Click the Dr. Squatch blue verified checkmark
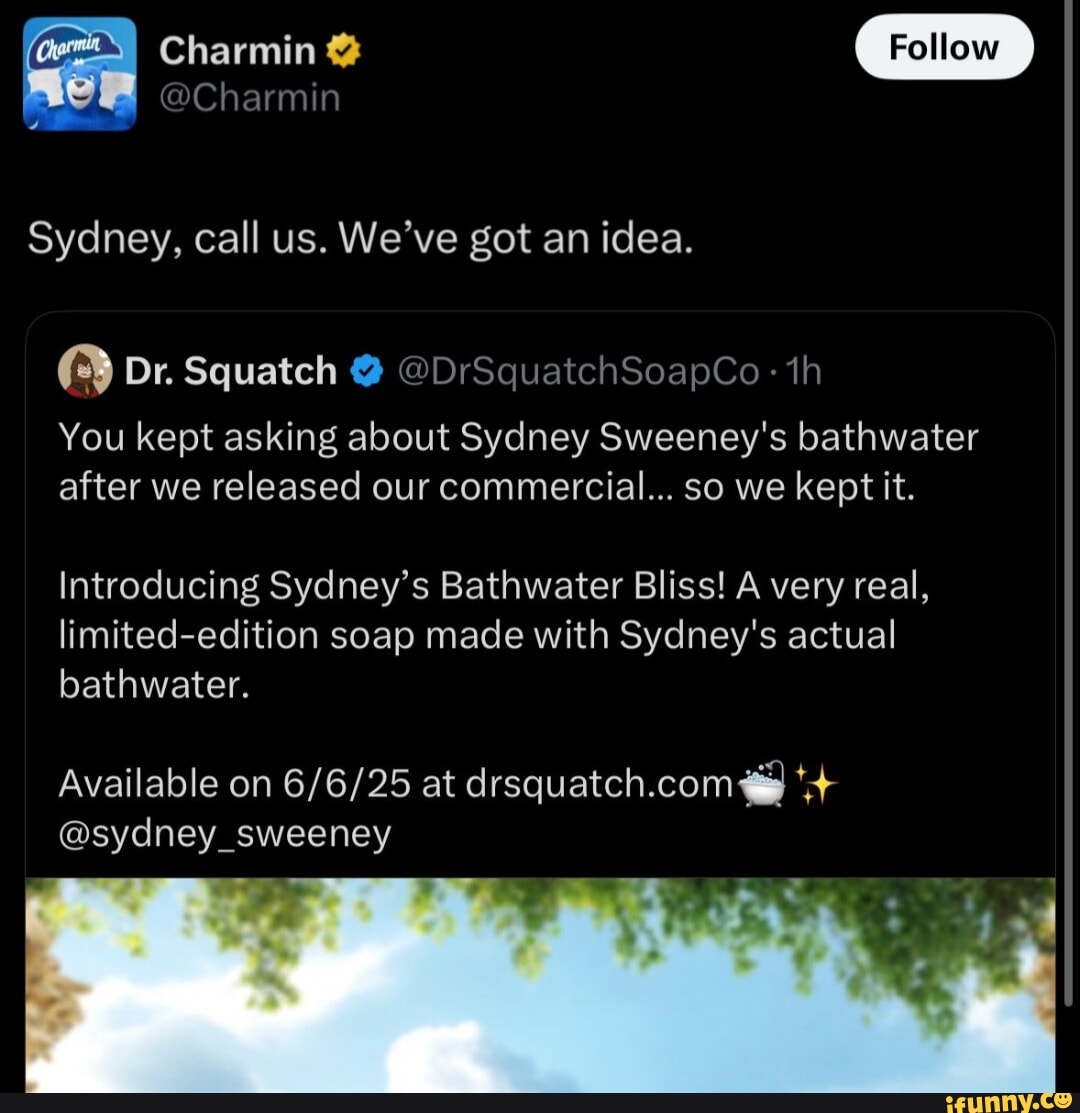This screenshot has width=1080, height=1113. point(367,370)
